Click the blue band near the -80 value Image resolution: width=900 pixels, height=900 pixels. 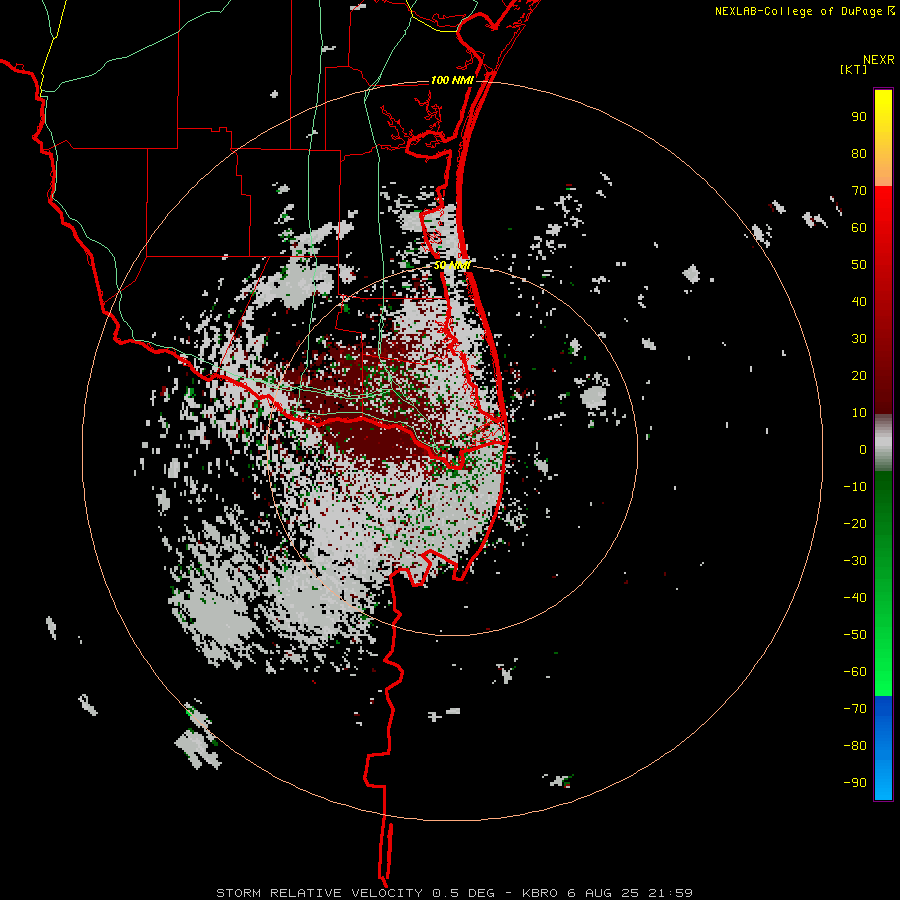(883, 746)
